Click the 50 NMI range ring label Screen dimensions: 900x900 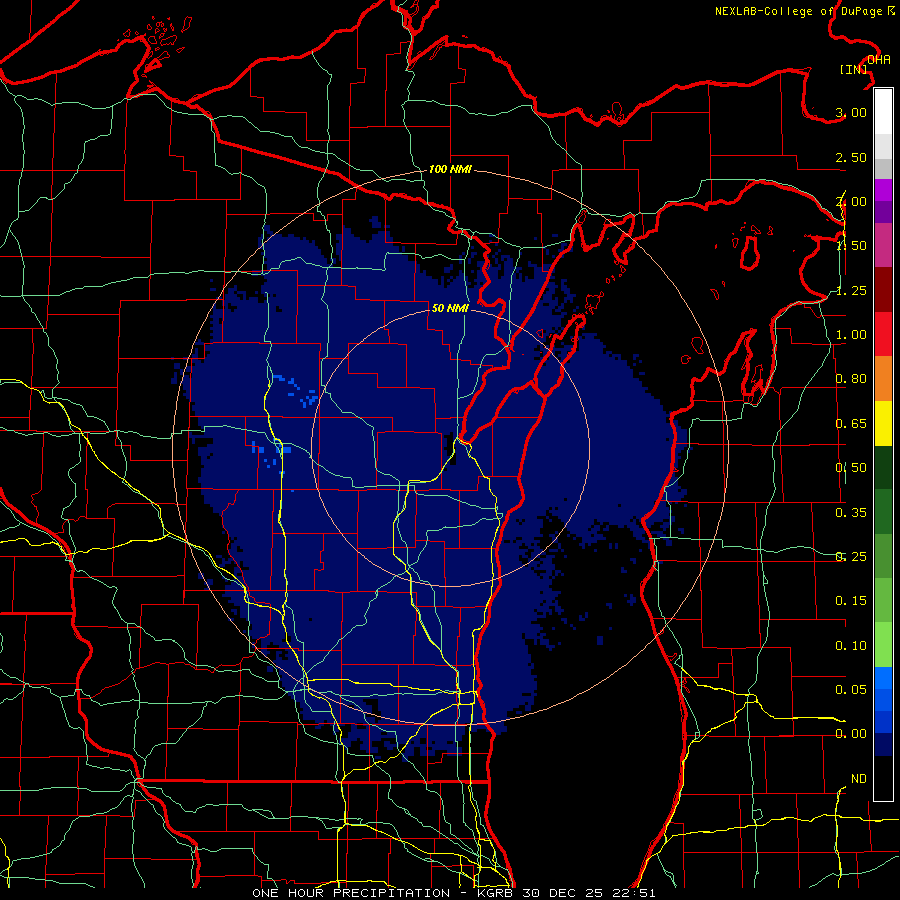point(450,308)
